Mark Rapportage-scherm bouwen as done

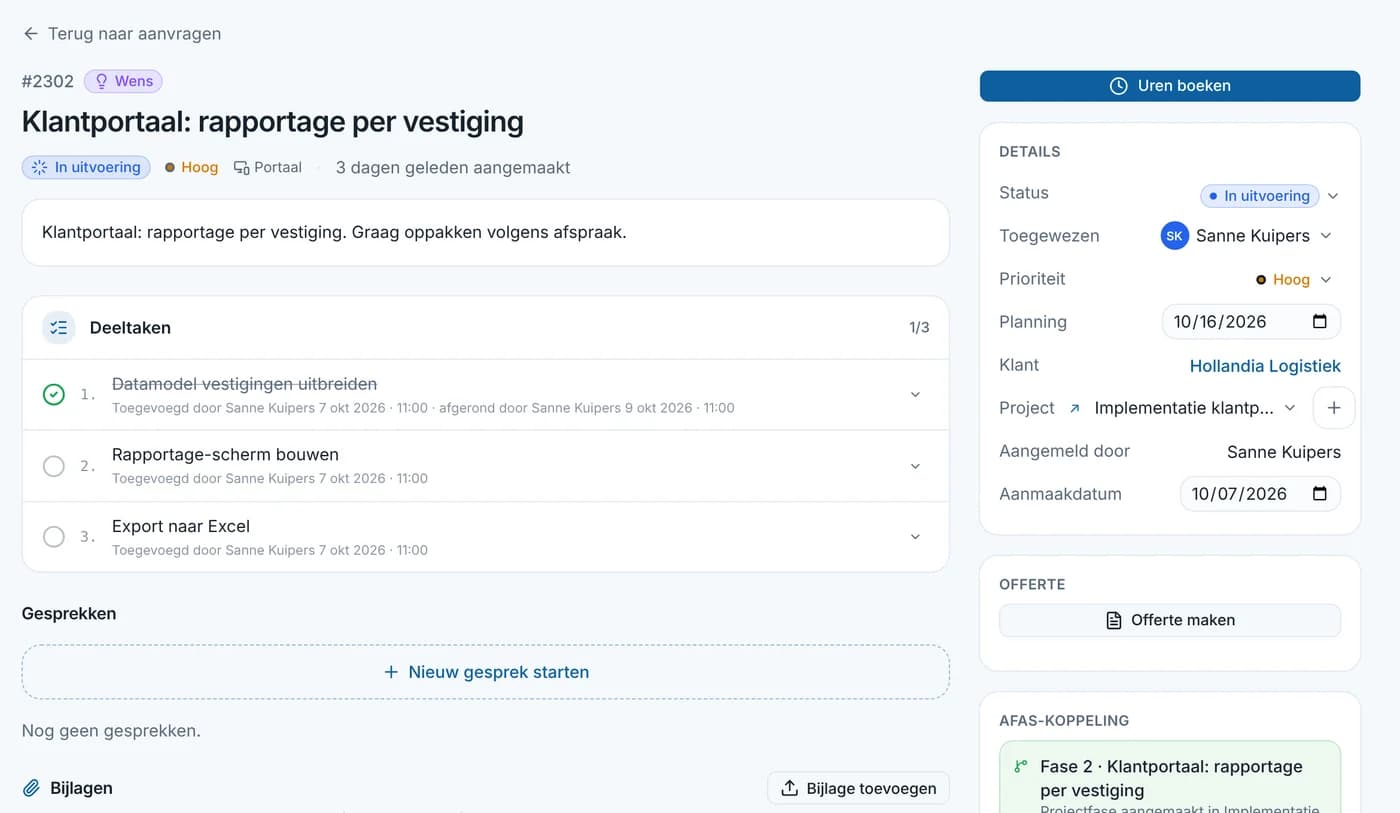[54, 466]
